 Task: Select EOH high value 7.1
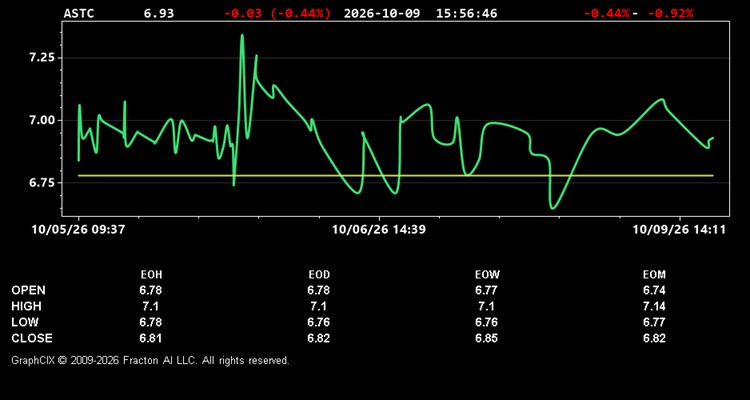tap(151, 306)
